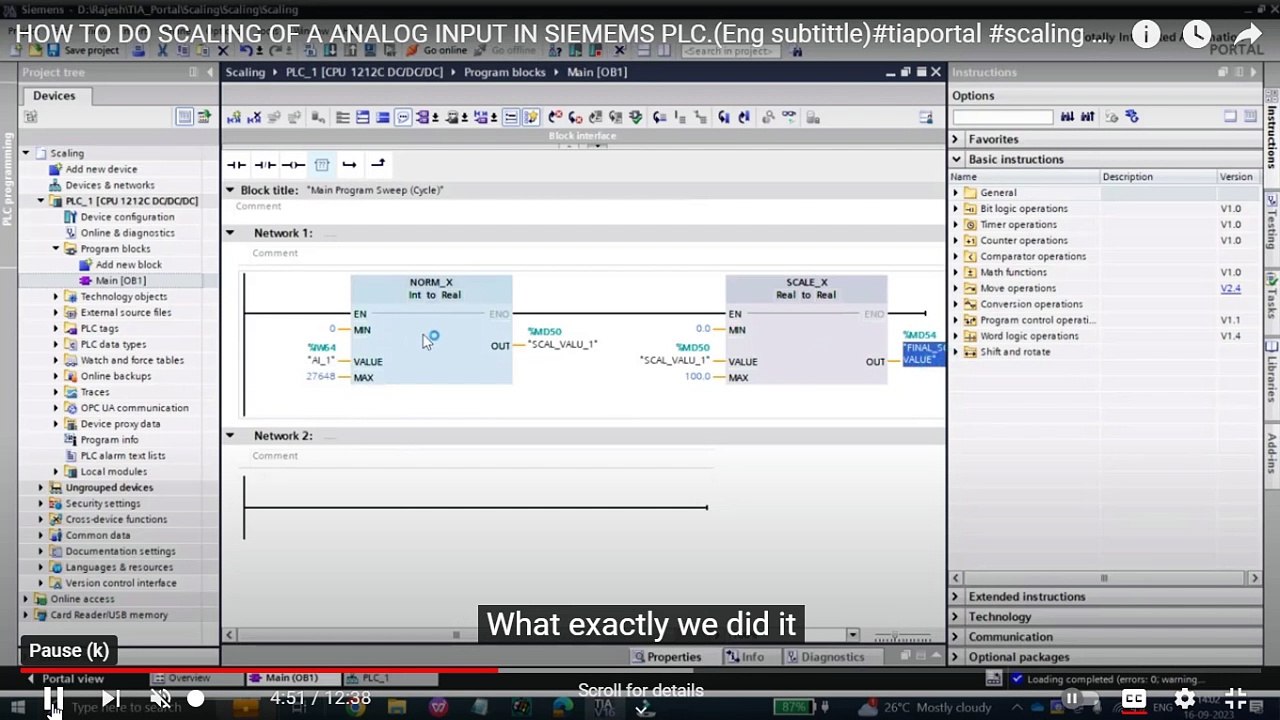Click the search down icon in Options
Viewport: 1280px width, 720px height.
coord(1067,117)
